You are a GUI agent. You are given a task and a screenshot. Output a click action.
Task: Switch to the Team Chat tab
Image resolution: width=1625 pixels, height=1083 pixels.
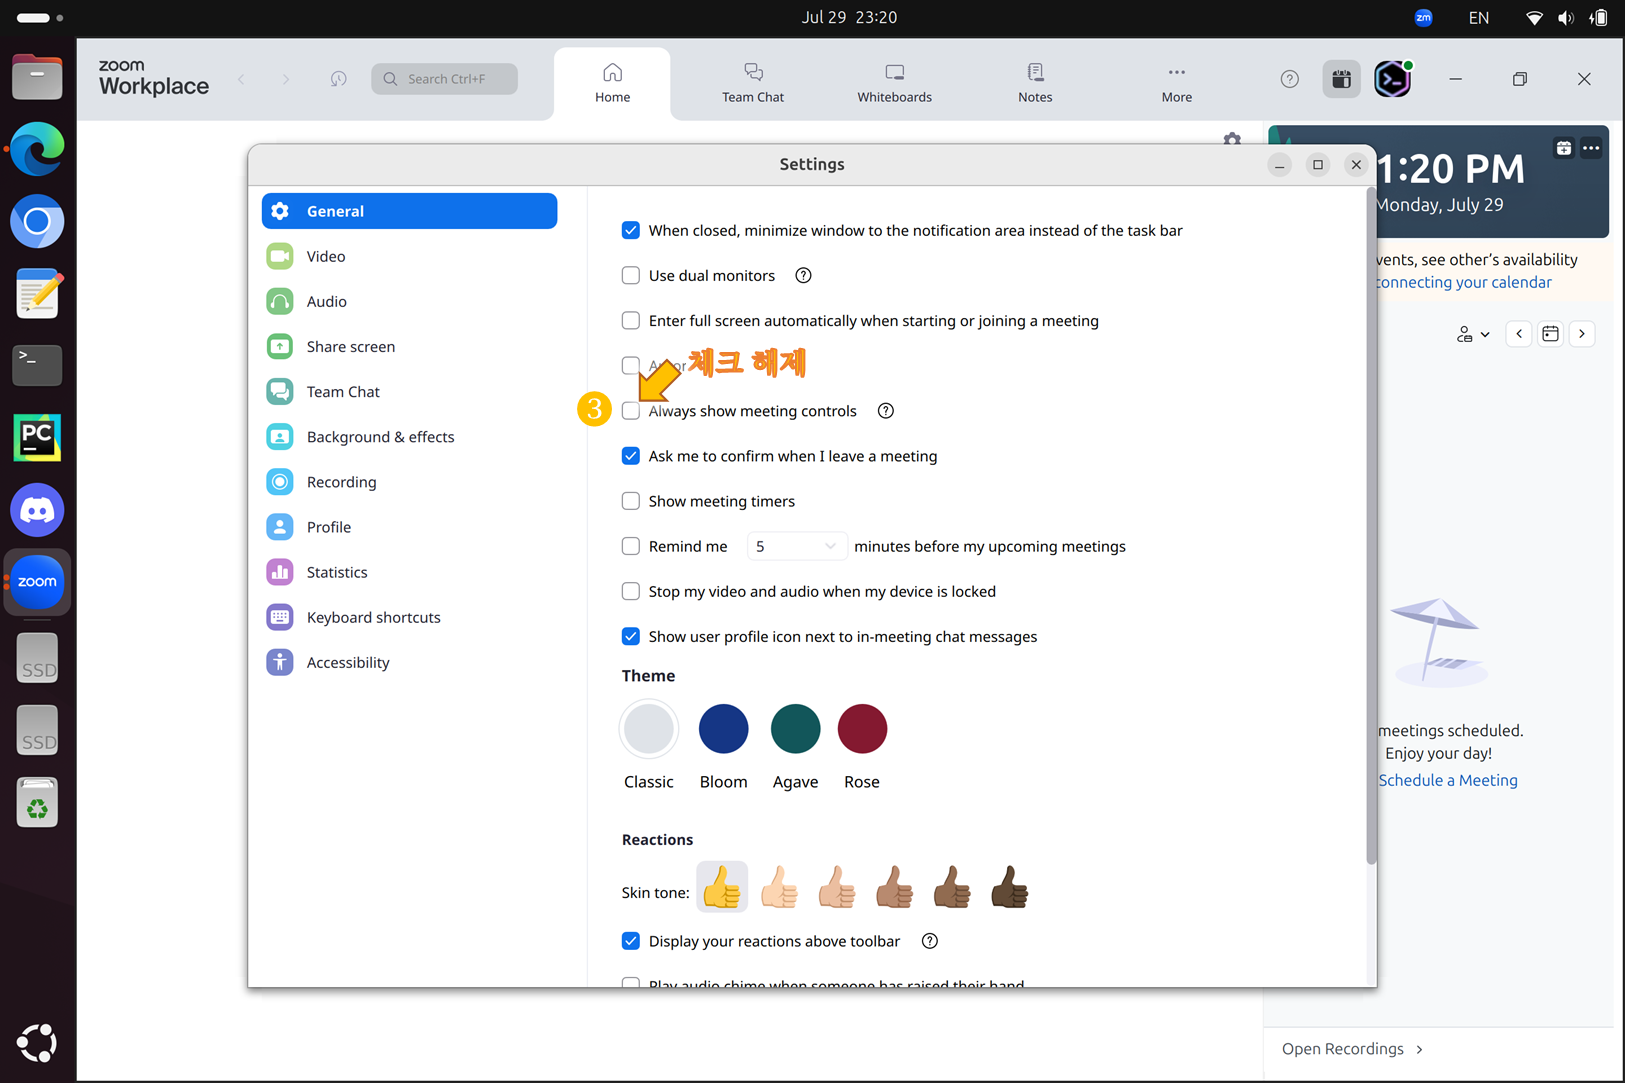pyautogui.click(x=753, y=83)
